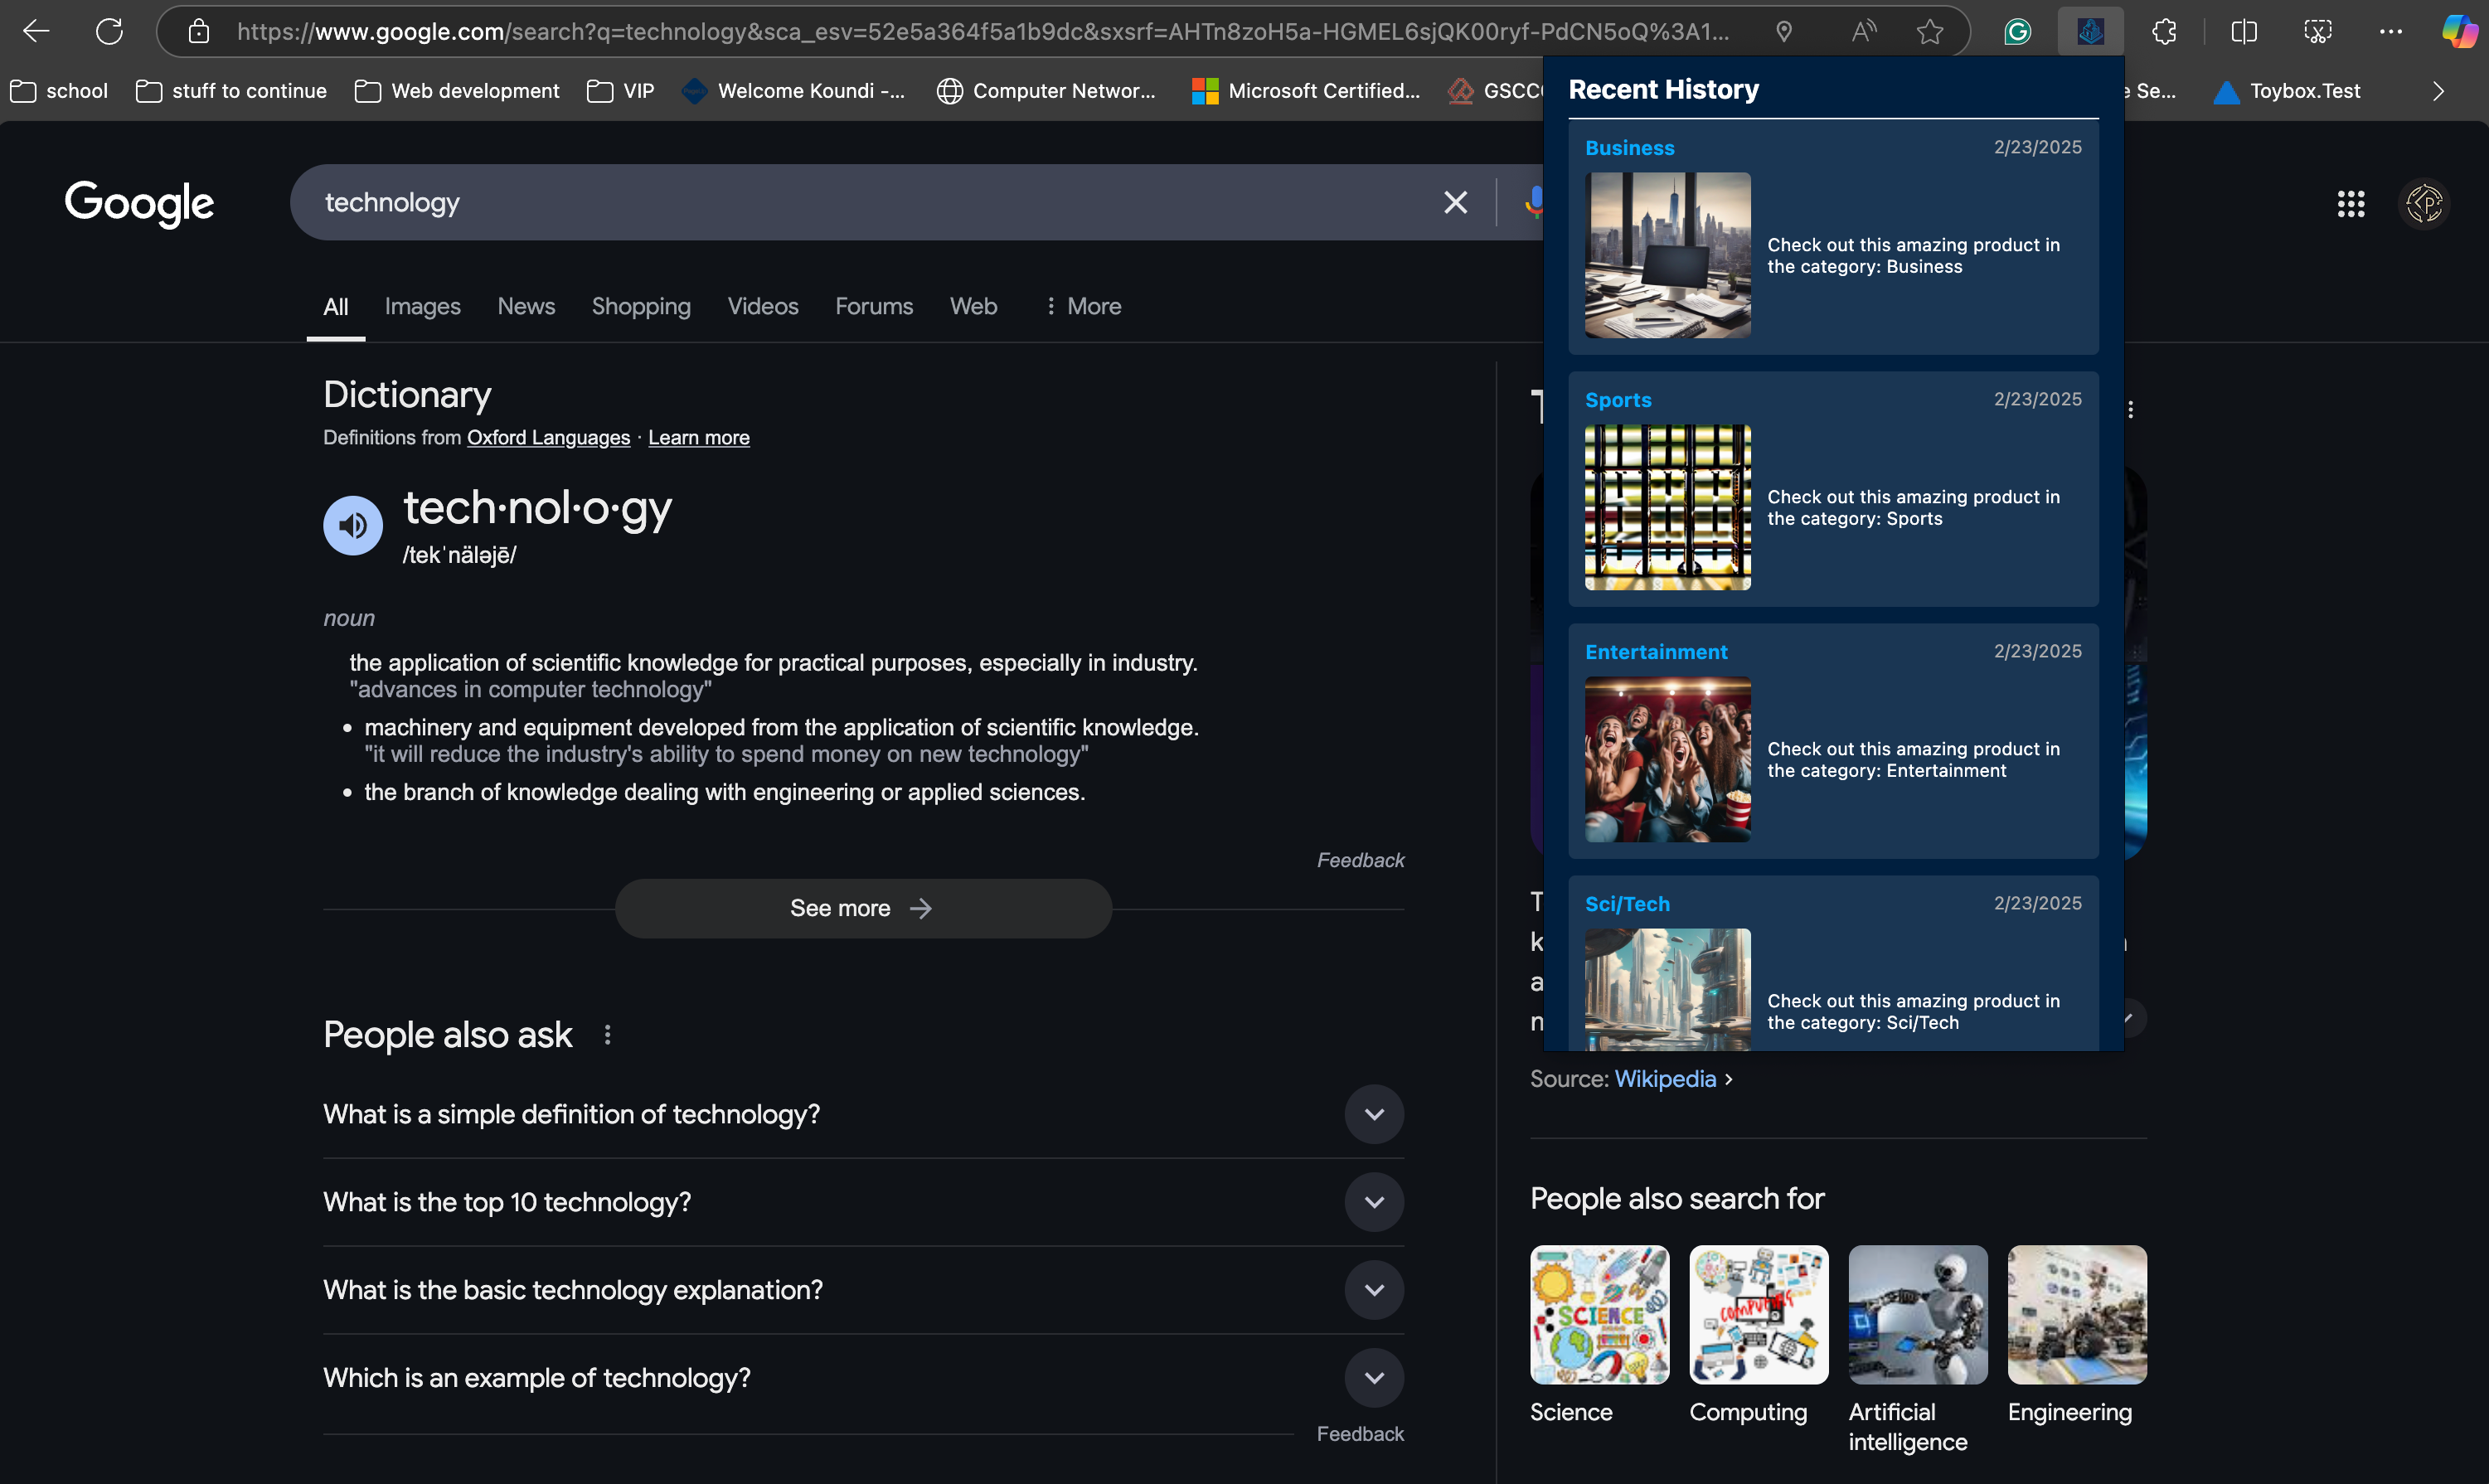Viewport: 2489px width, 1484px height.
Task: Expand "What is the top 10 technology?"
Action: click(1373, 1202)
